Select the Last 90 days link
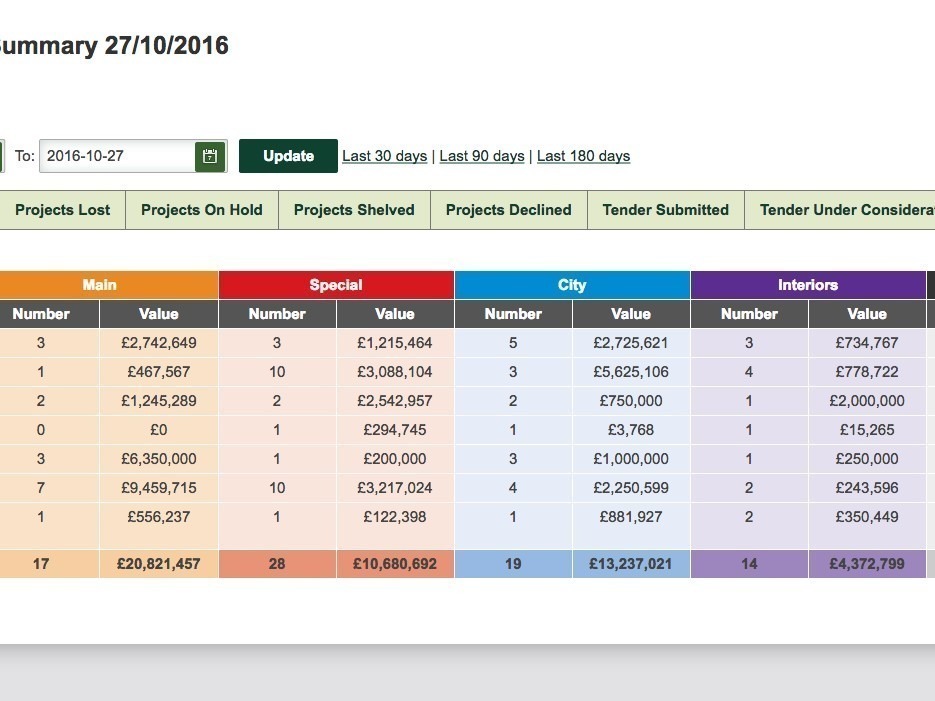935x701 pixels. tap(482, 156)
